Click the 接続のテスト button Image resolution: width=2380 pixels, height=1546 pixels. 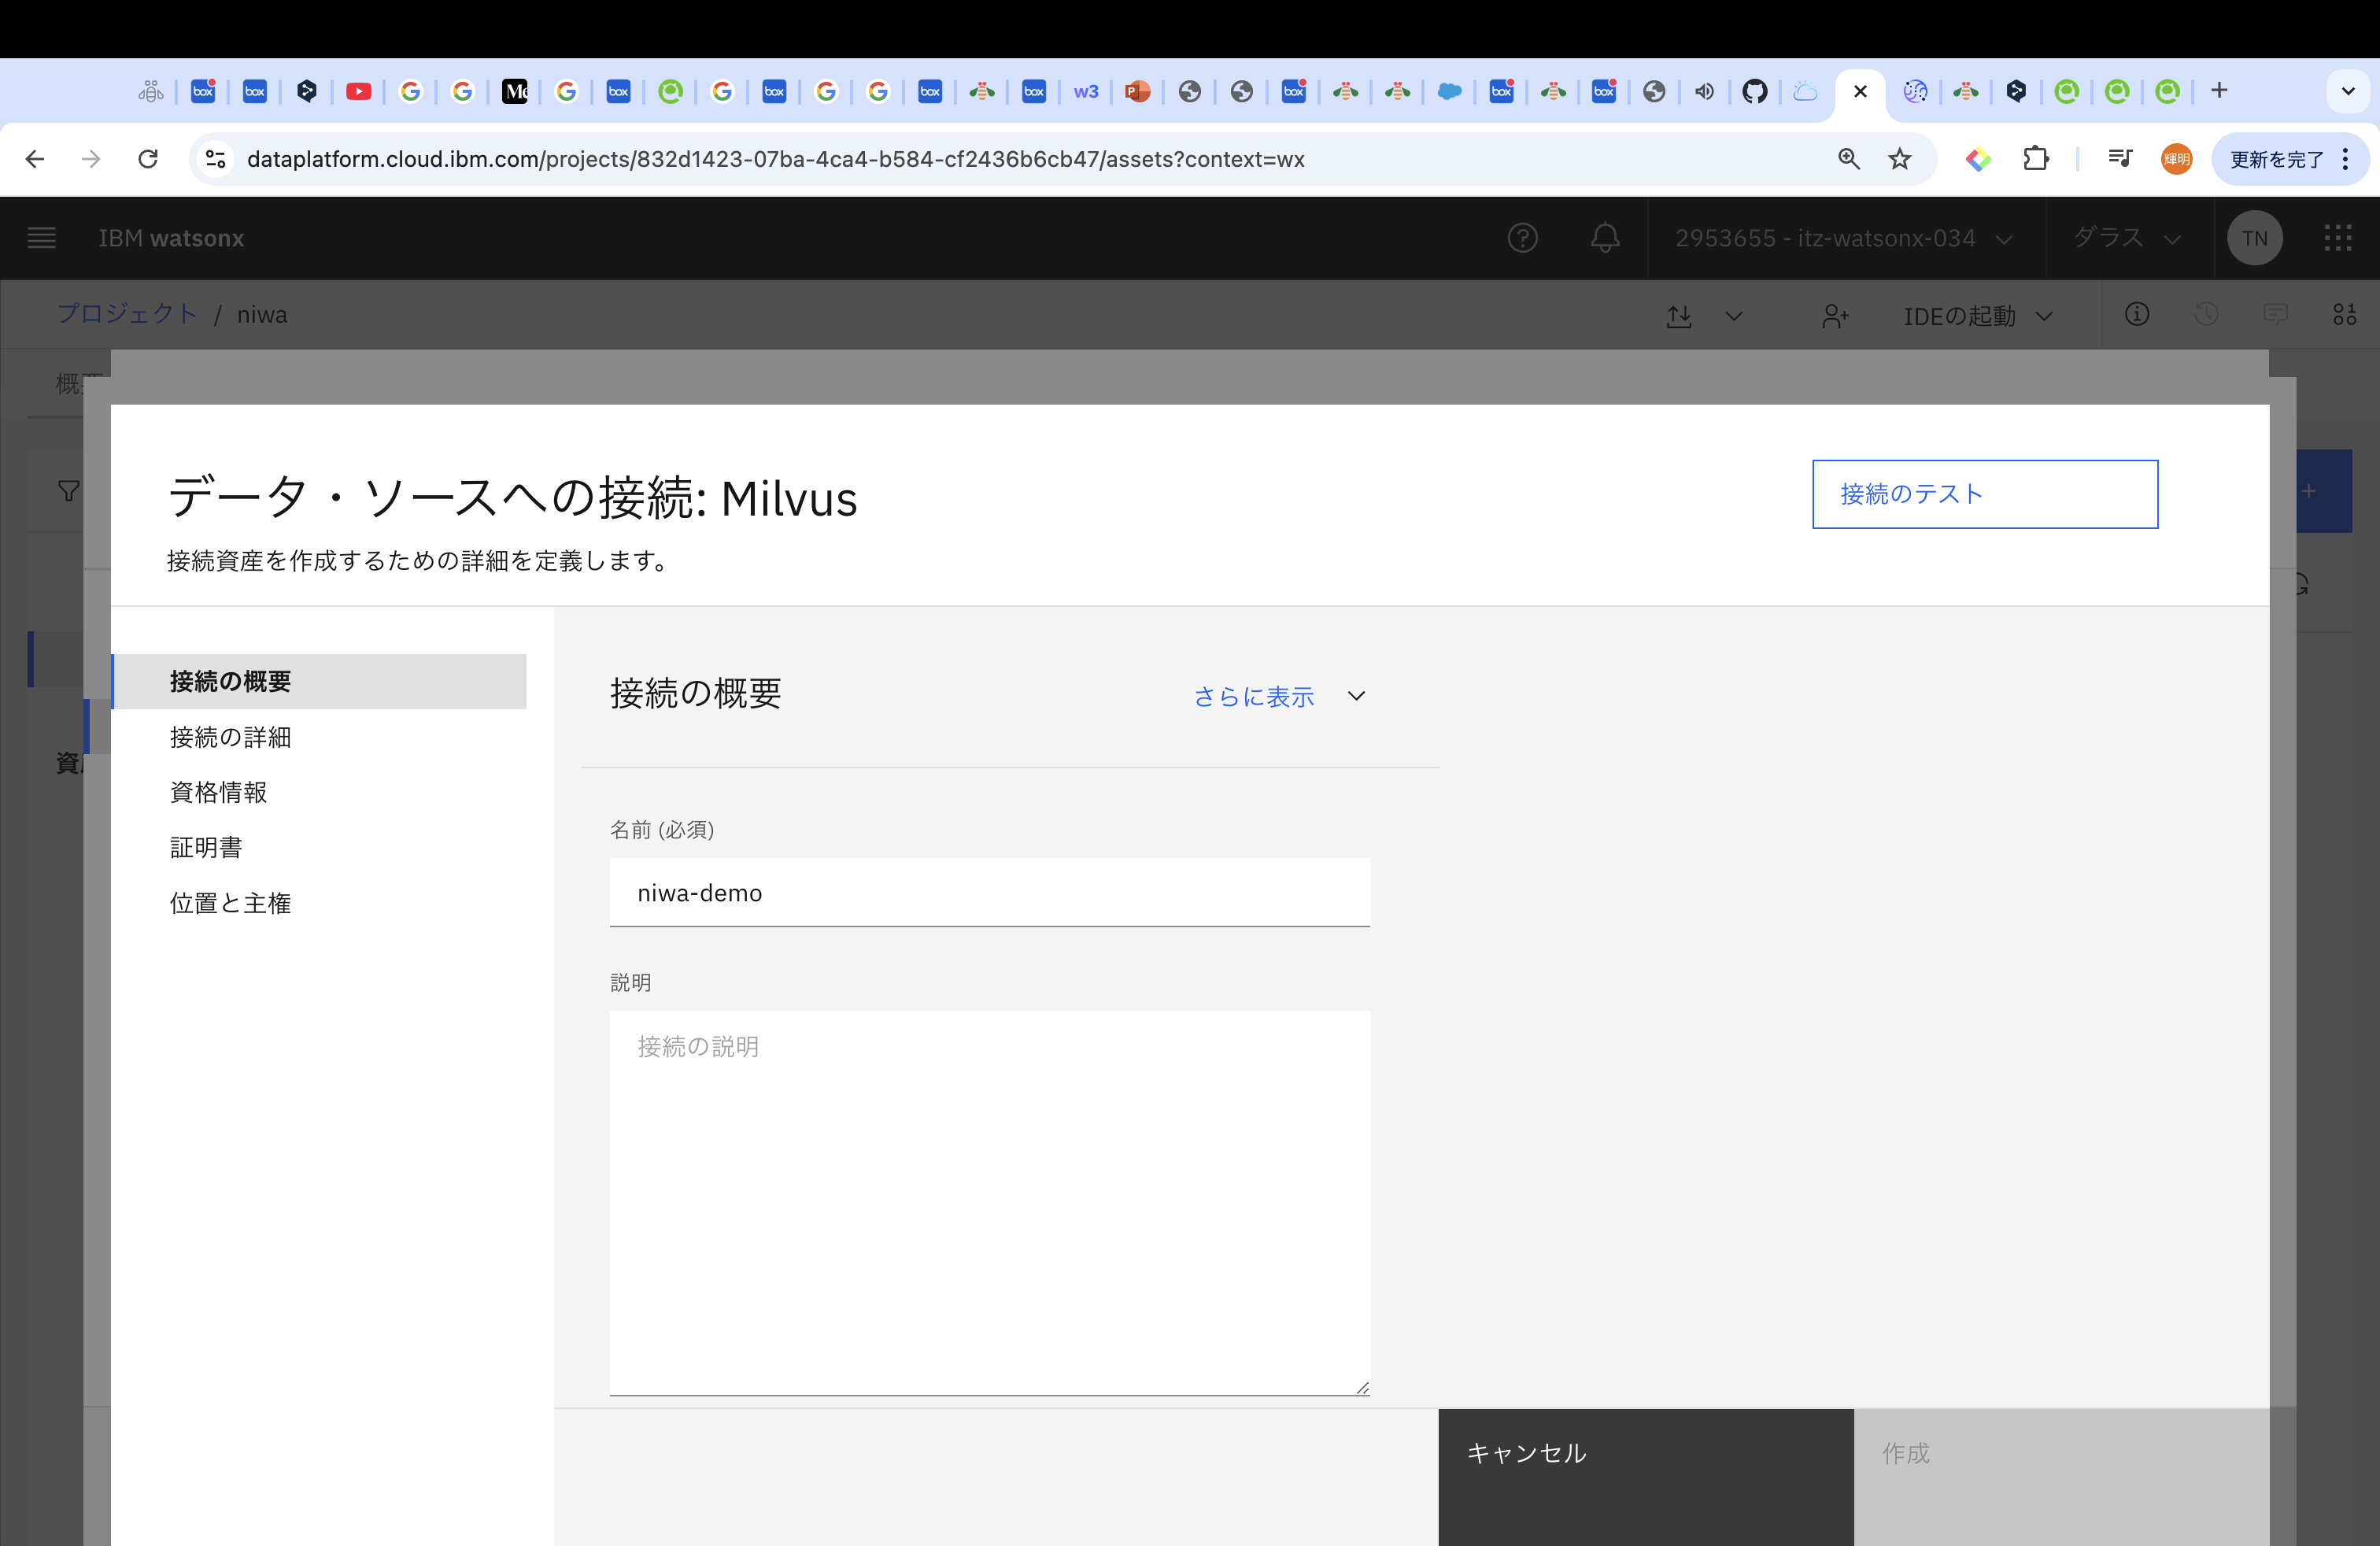pos(1984,494)
